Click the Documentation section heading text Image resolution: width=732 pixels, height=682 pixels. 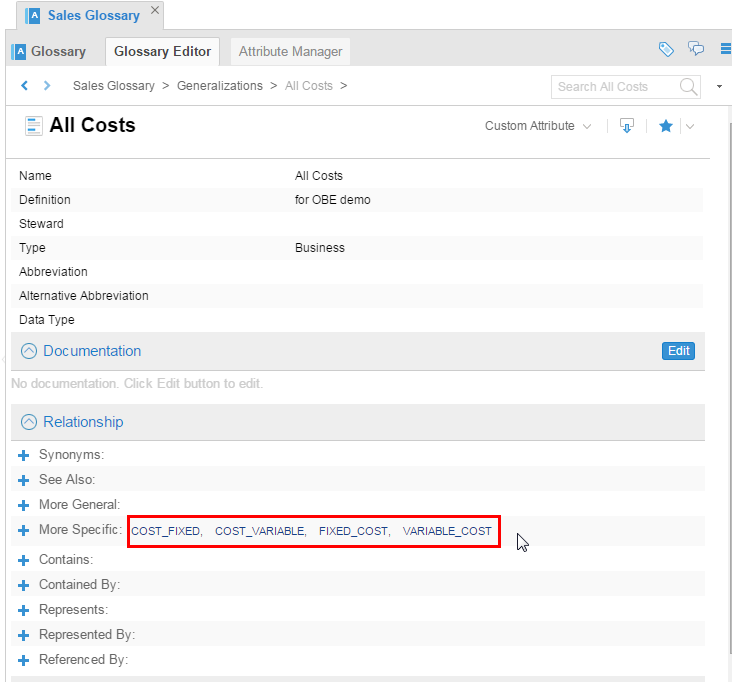point(92,351)
